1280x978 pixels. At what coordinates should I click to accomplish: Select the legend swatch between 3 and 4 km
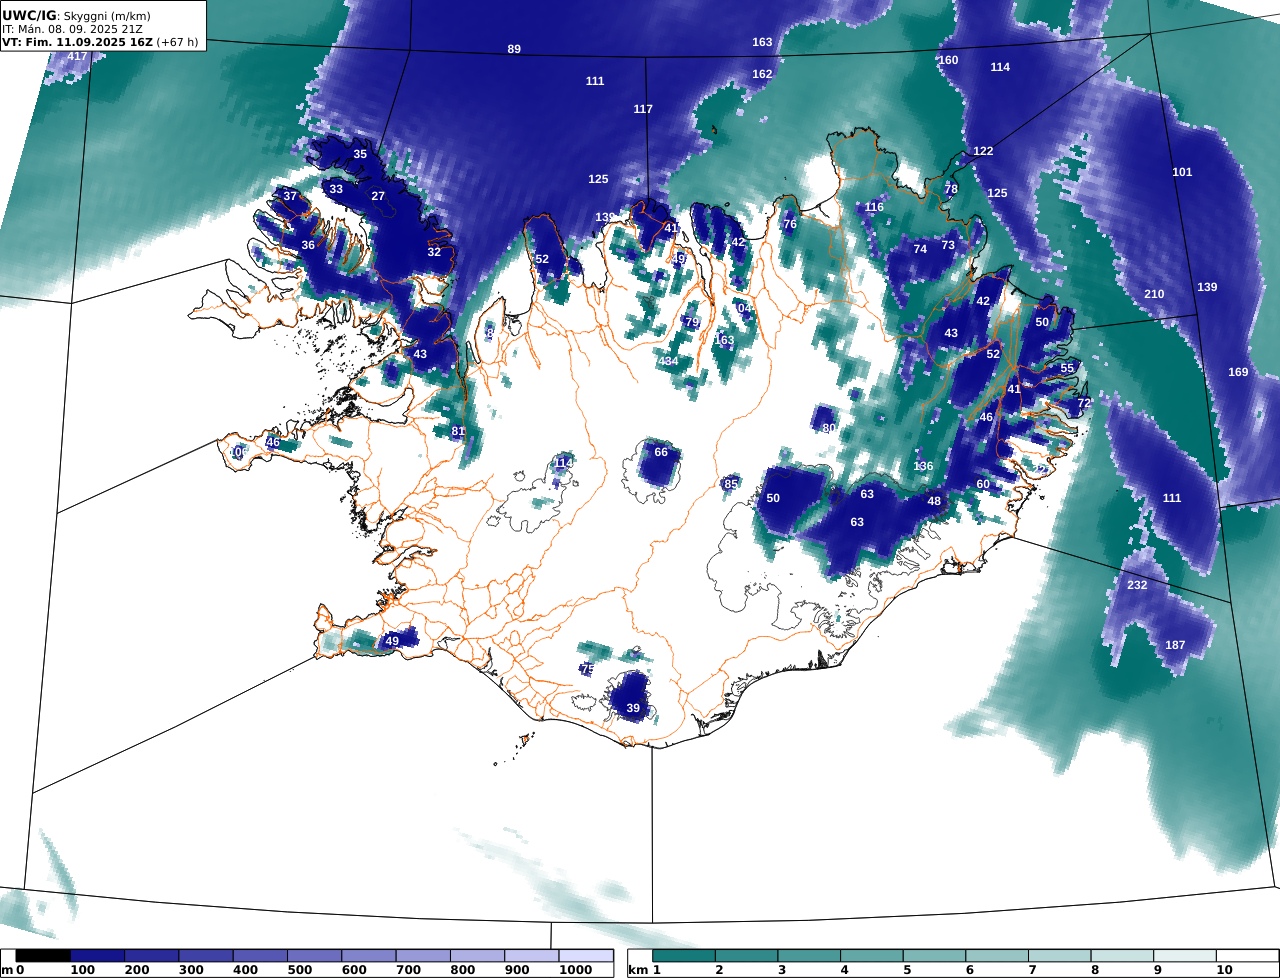click(810, 957)
